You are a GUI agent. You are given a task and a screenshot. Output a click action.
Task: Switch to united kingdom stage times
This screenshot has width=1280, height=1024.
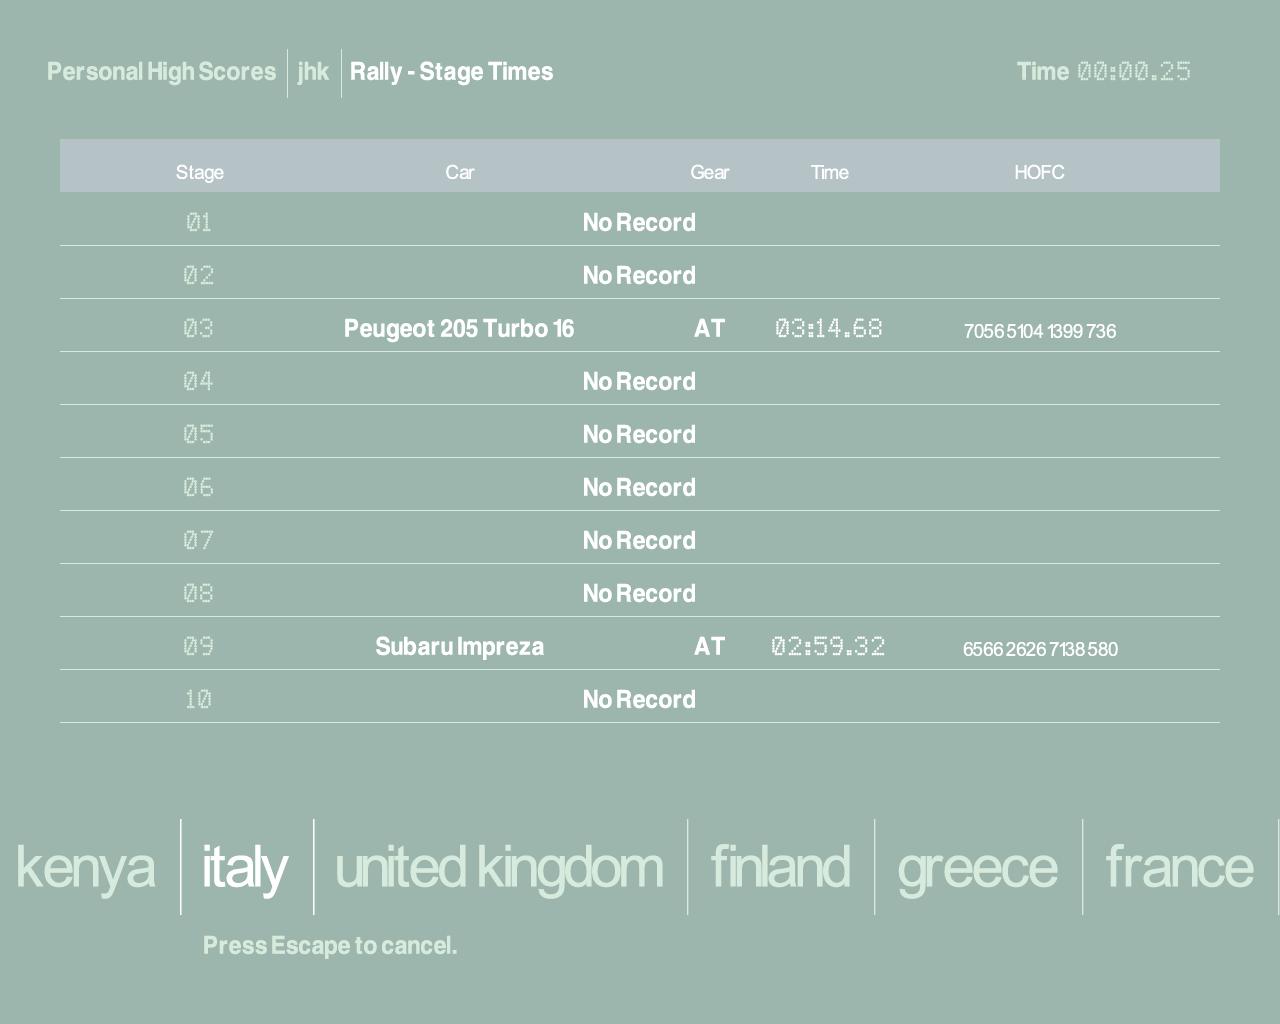pyautogui.click(x=498, y=867)
